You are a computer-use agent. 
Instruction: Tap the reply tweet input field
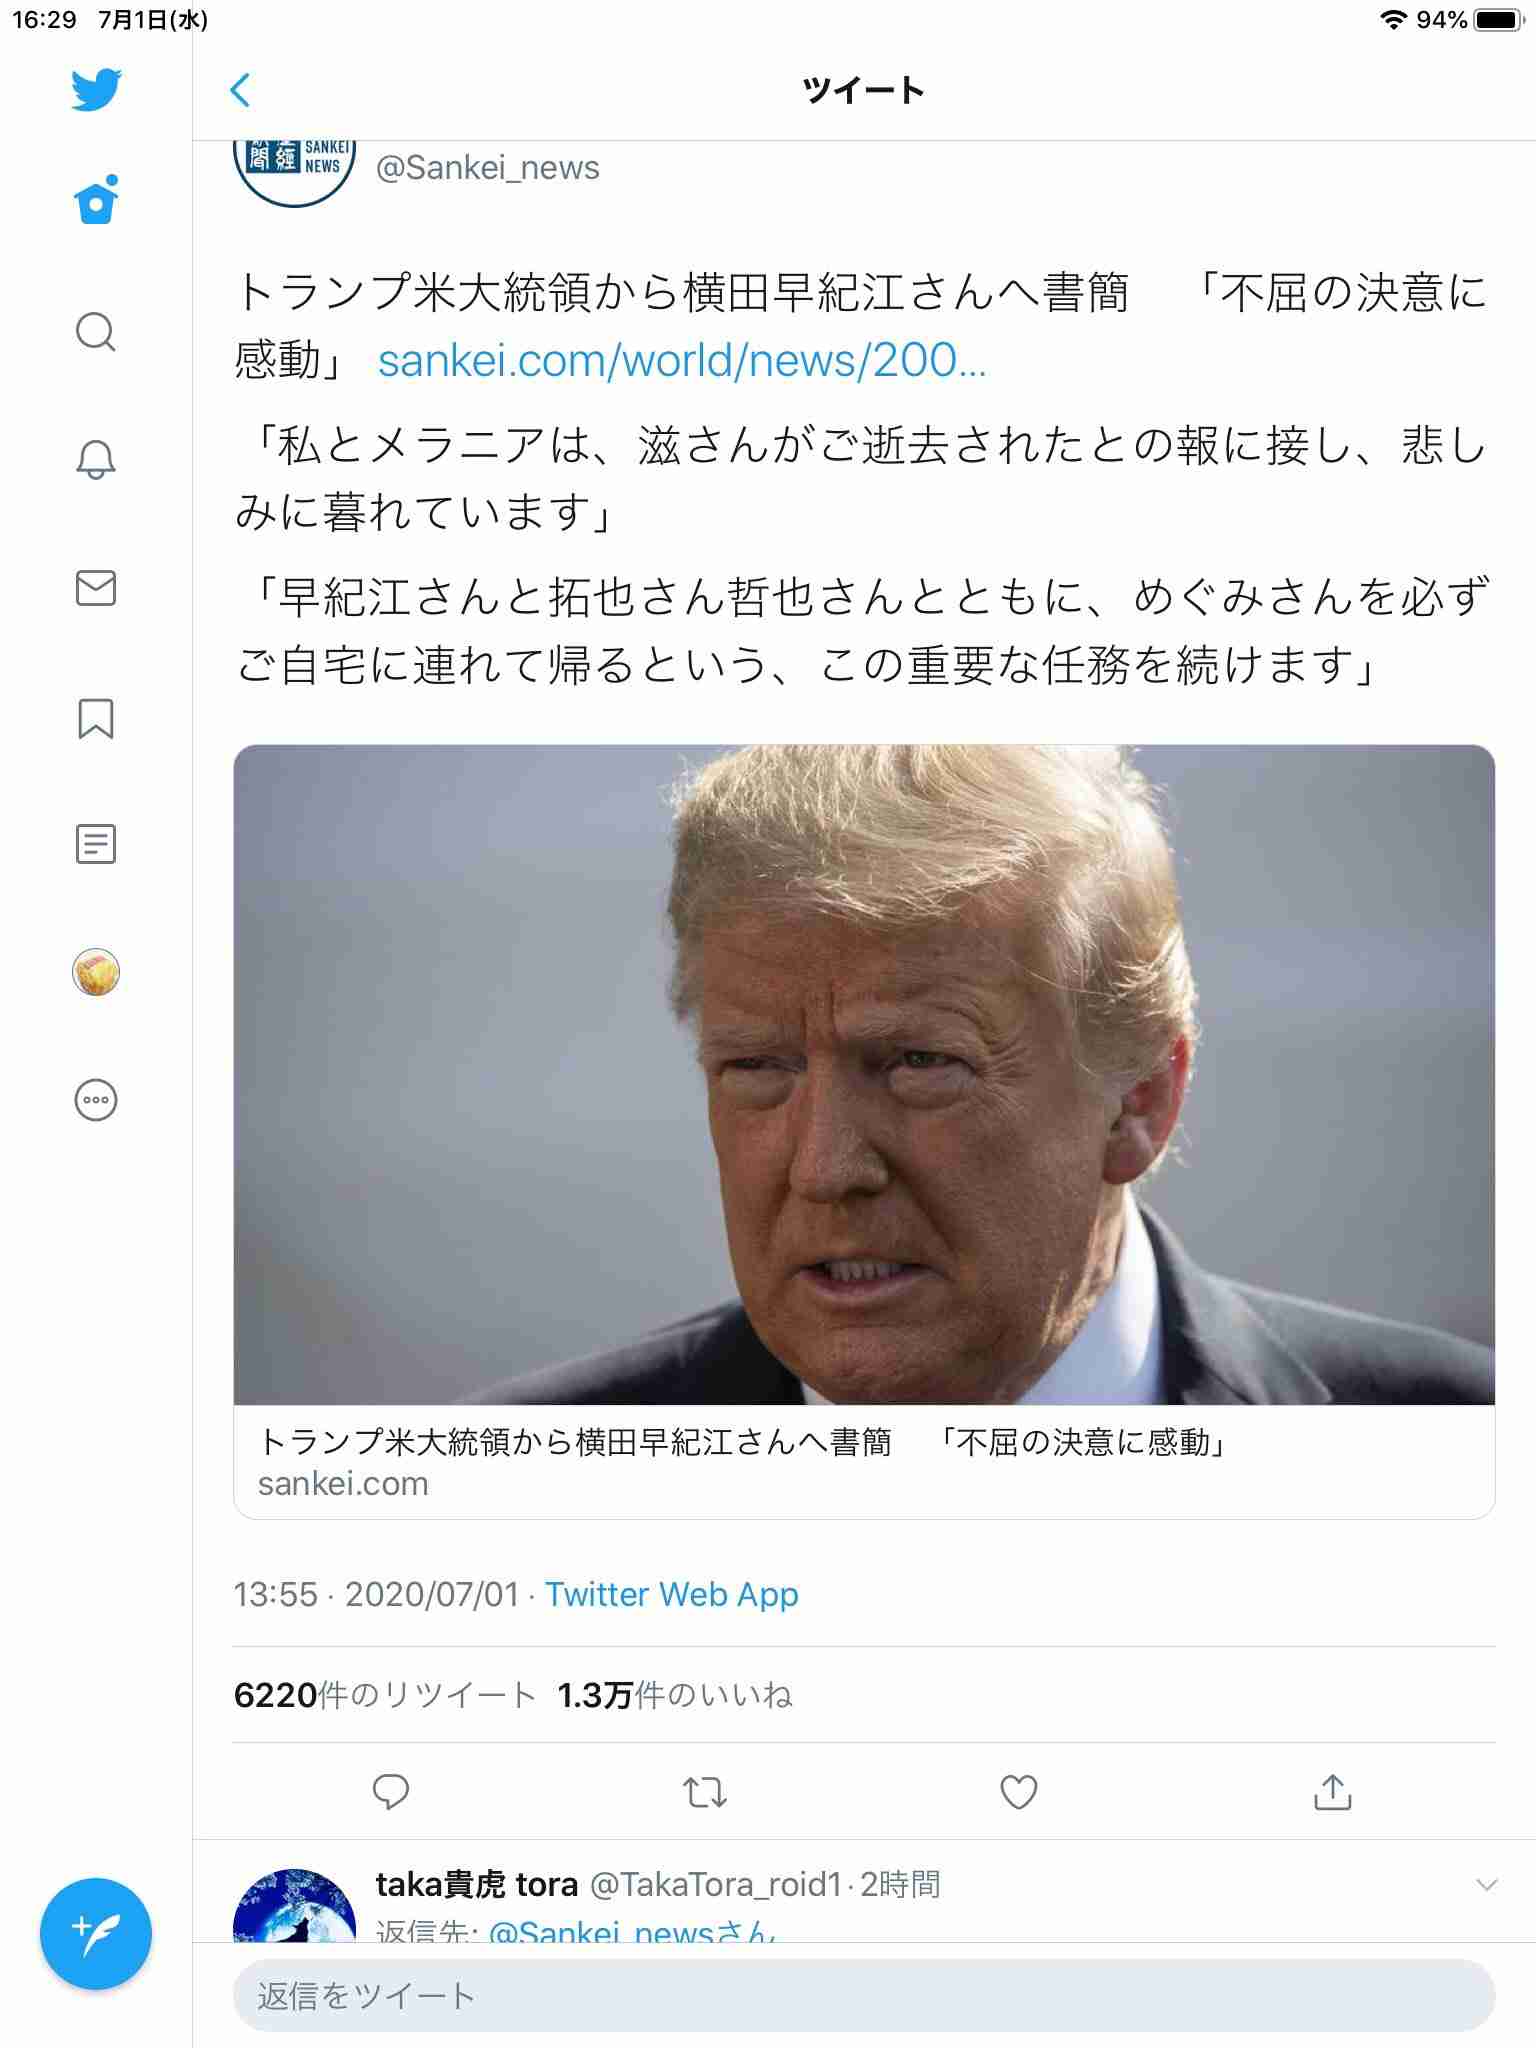(x=864, y=1996)
